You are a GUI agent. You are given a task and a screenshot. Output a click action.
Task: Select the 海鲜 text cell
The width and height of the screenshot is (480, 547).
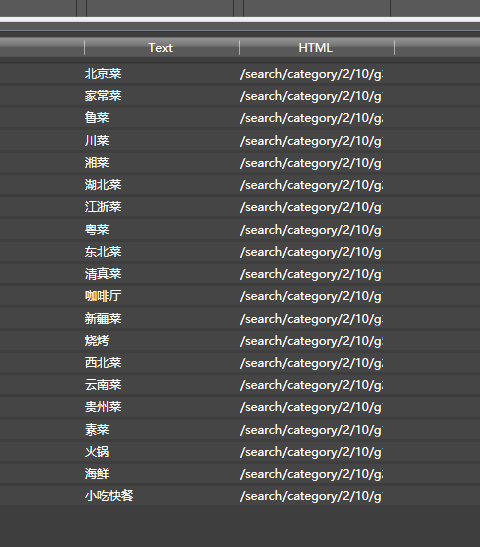click(97, 474)
